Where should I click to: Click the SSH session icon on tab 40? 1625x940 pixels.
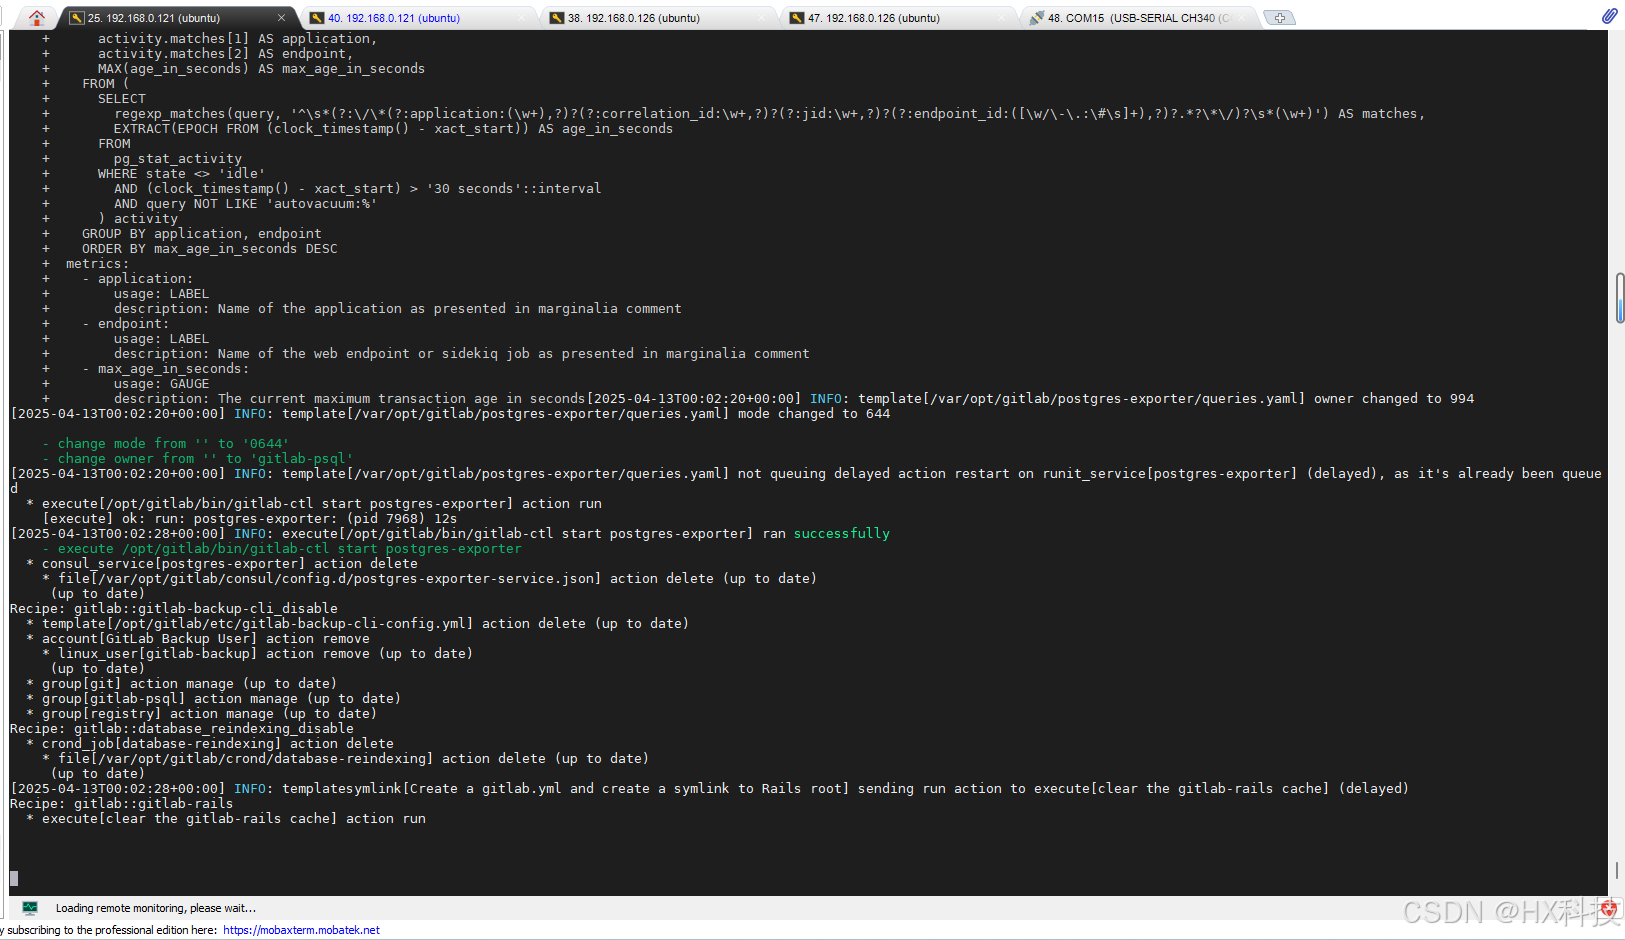click(x=317, y=18)
